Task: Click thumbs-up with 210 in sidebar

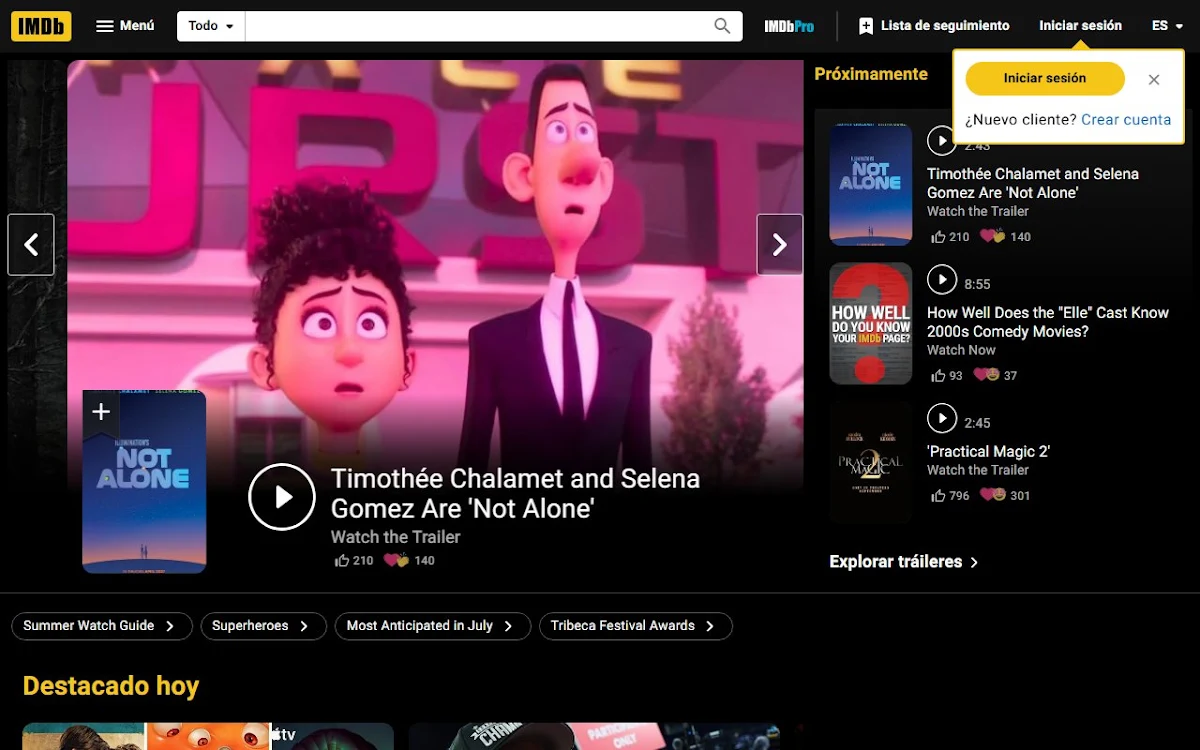Action: [x=950, y=237]
